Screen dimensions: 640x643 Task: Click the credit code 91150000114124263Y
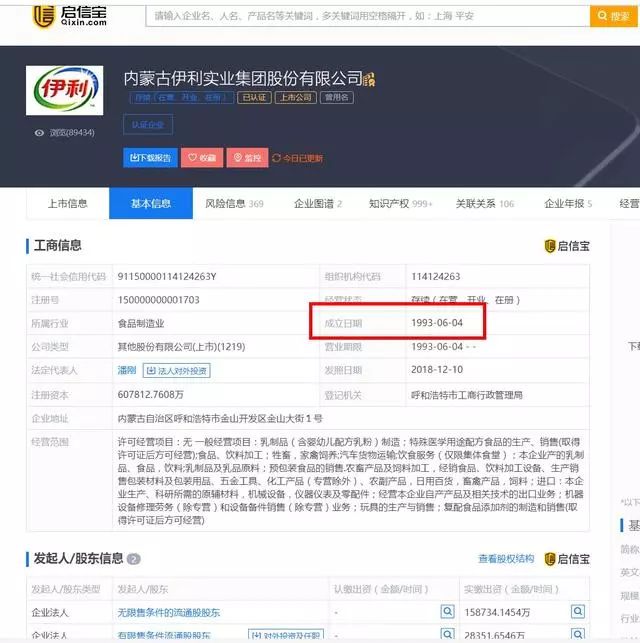(167, 276)
